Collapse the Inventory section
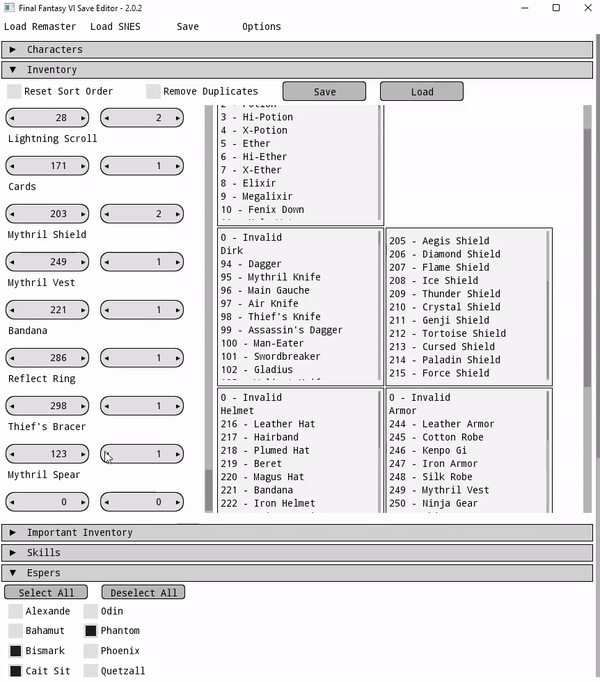600x682 pixels. pyautogui.click(x=297, y=70)
